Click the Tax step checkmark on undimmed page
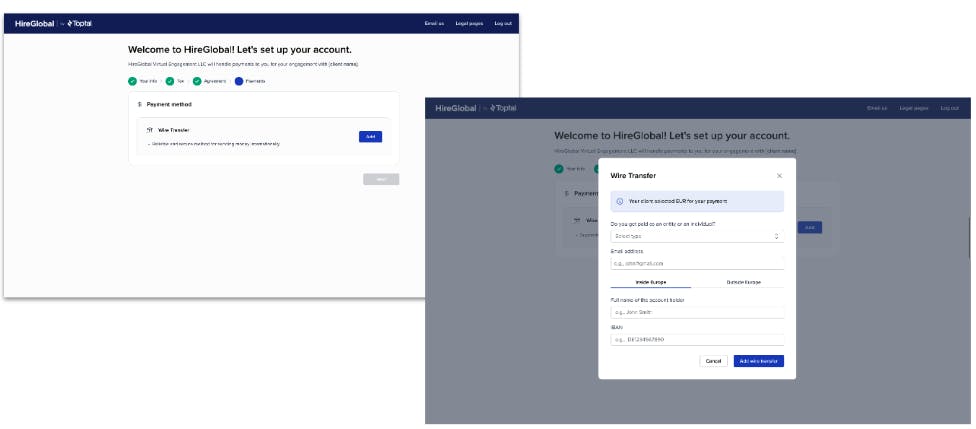The width and height of the screenshot is (976, 429). 170,81
